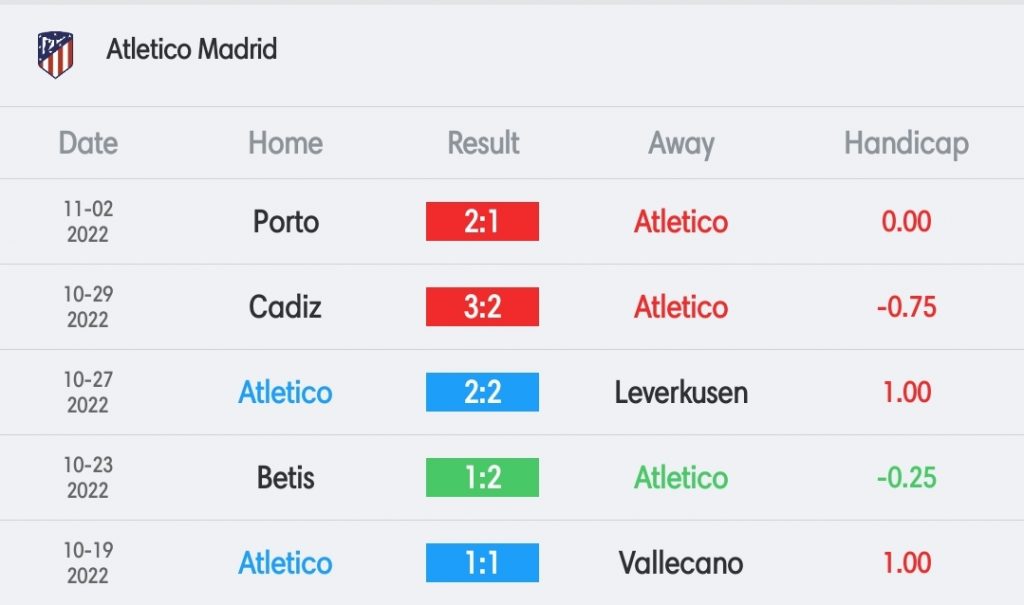
Task: Open the Atletico Madrid team title
Action: 192,49
